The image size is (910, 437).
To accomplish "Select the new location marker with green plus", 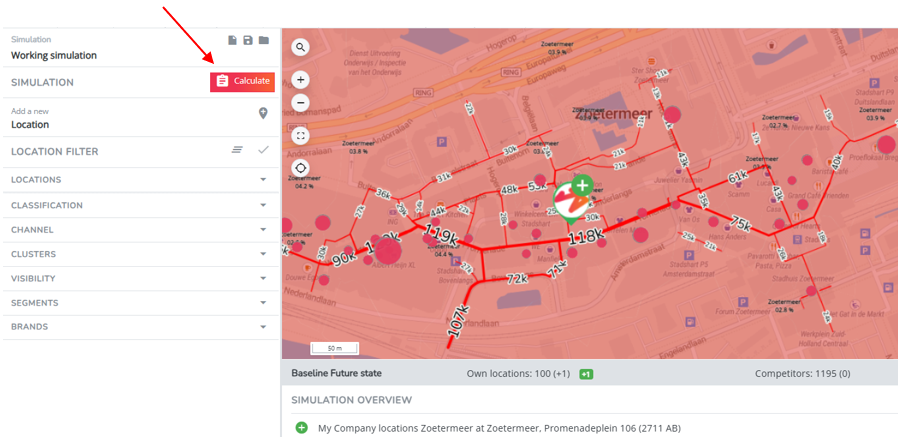I will coord(573,200).
